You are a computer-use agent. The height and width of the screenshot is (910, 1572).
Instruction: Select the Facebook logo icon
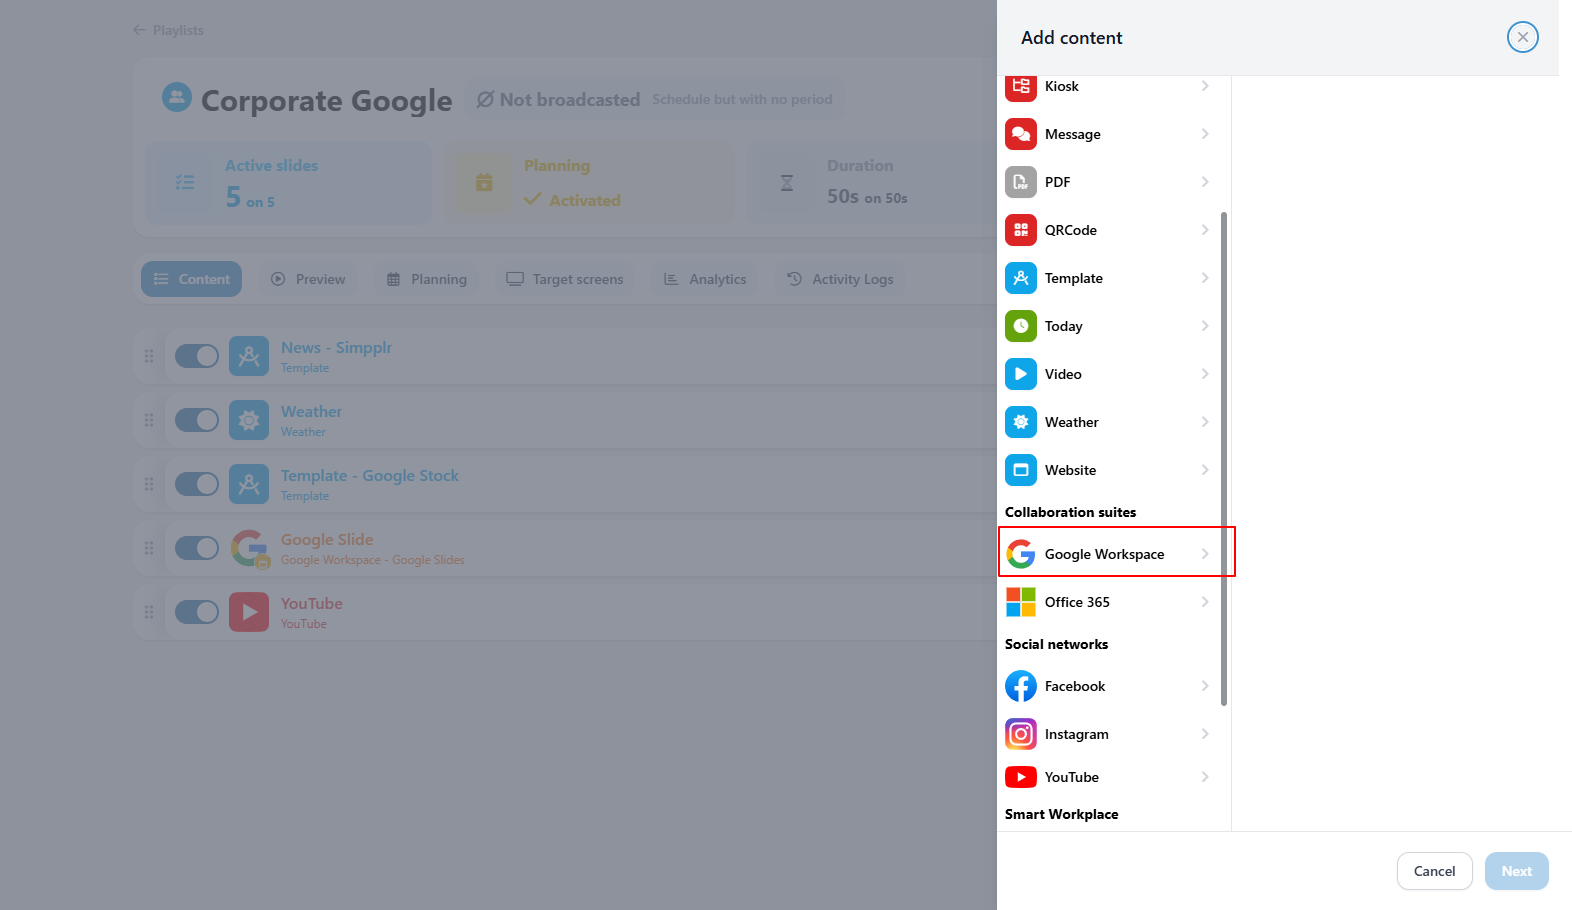[x=1021, y=686]
